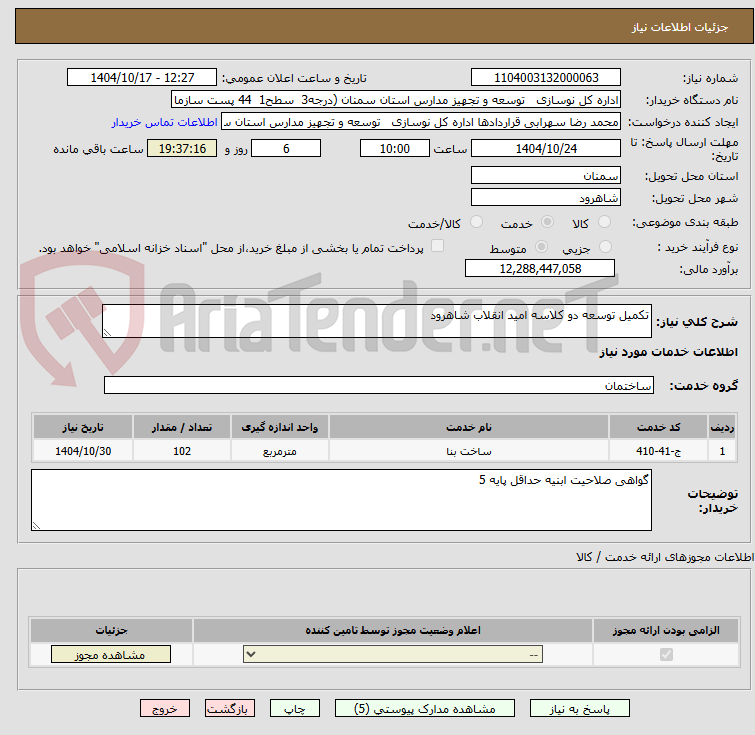Toggle Islamic treasury bonds payment checkbox

(x=437, y=246)
